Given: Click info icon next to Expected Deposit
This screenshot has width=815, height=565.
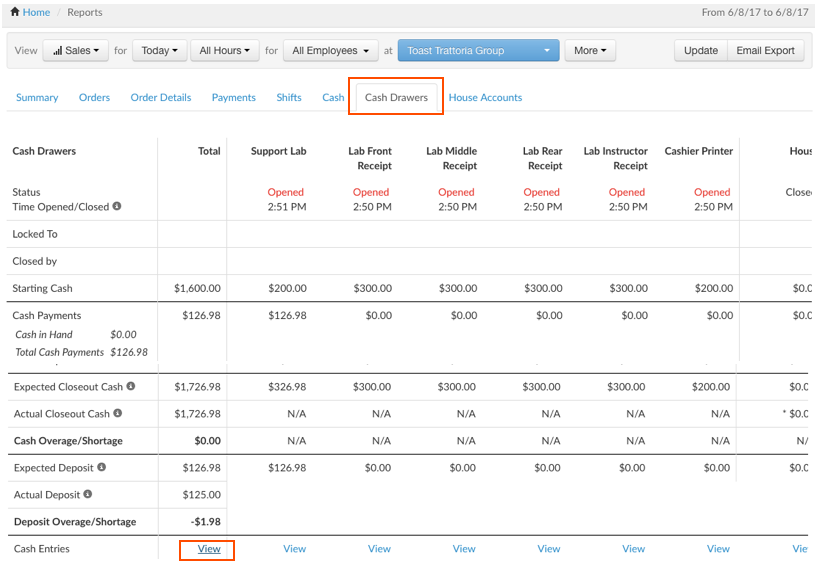Looking at the screenshot, I should (101, 467).
